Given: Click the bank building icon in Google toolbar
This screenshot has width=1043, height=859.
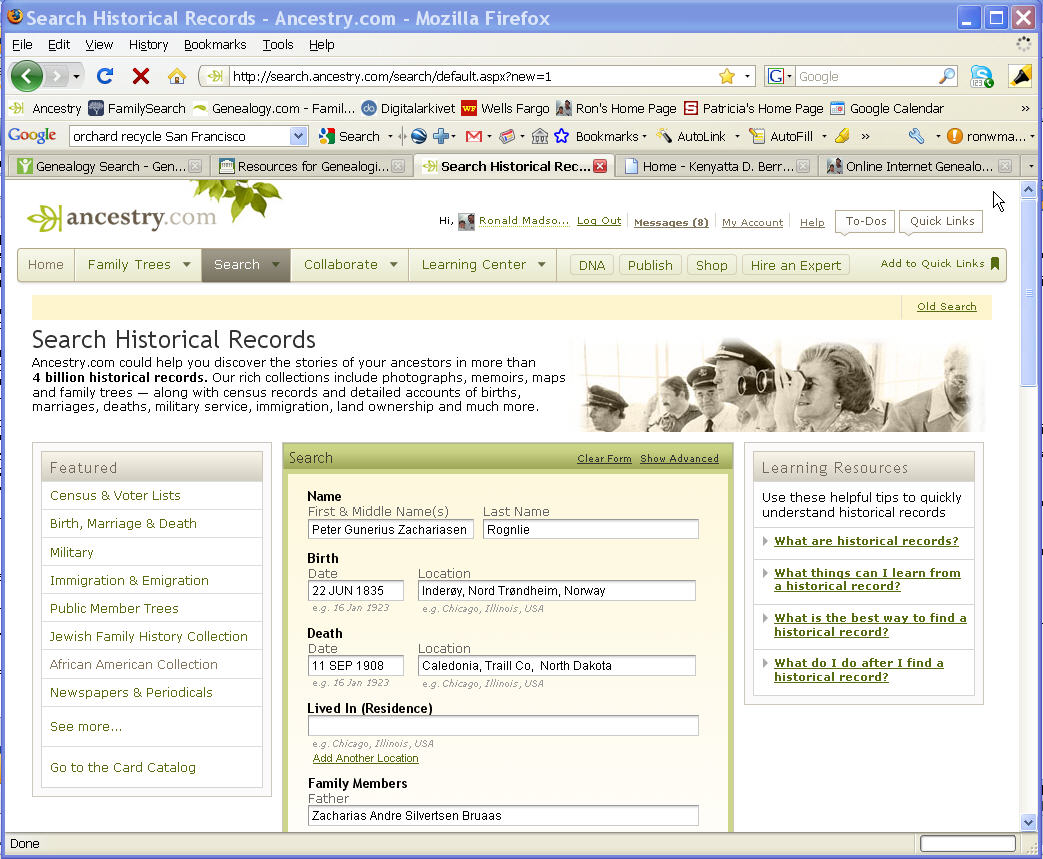Looking at the screenshot, I should [x=539, y=136].
